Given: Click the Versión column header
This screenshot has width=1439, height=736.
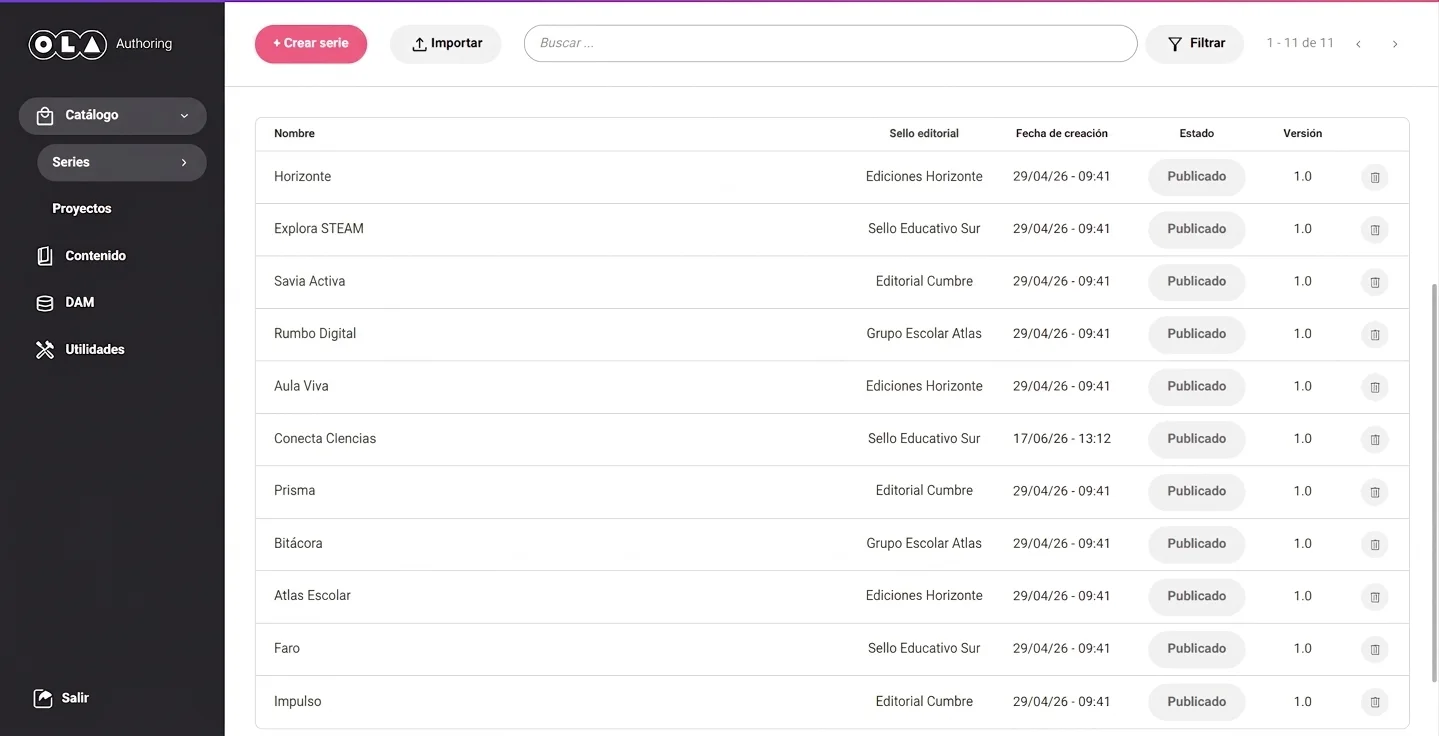Looking at the screenshot, I should 1302,133.
